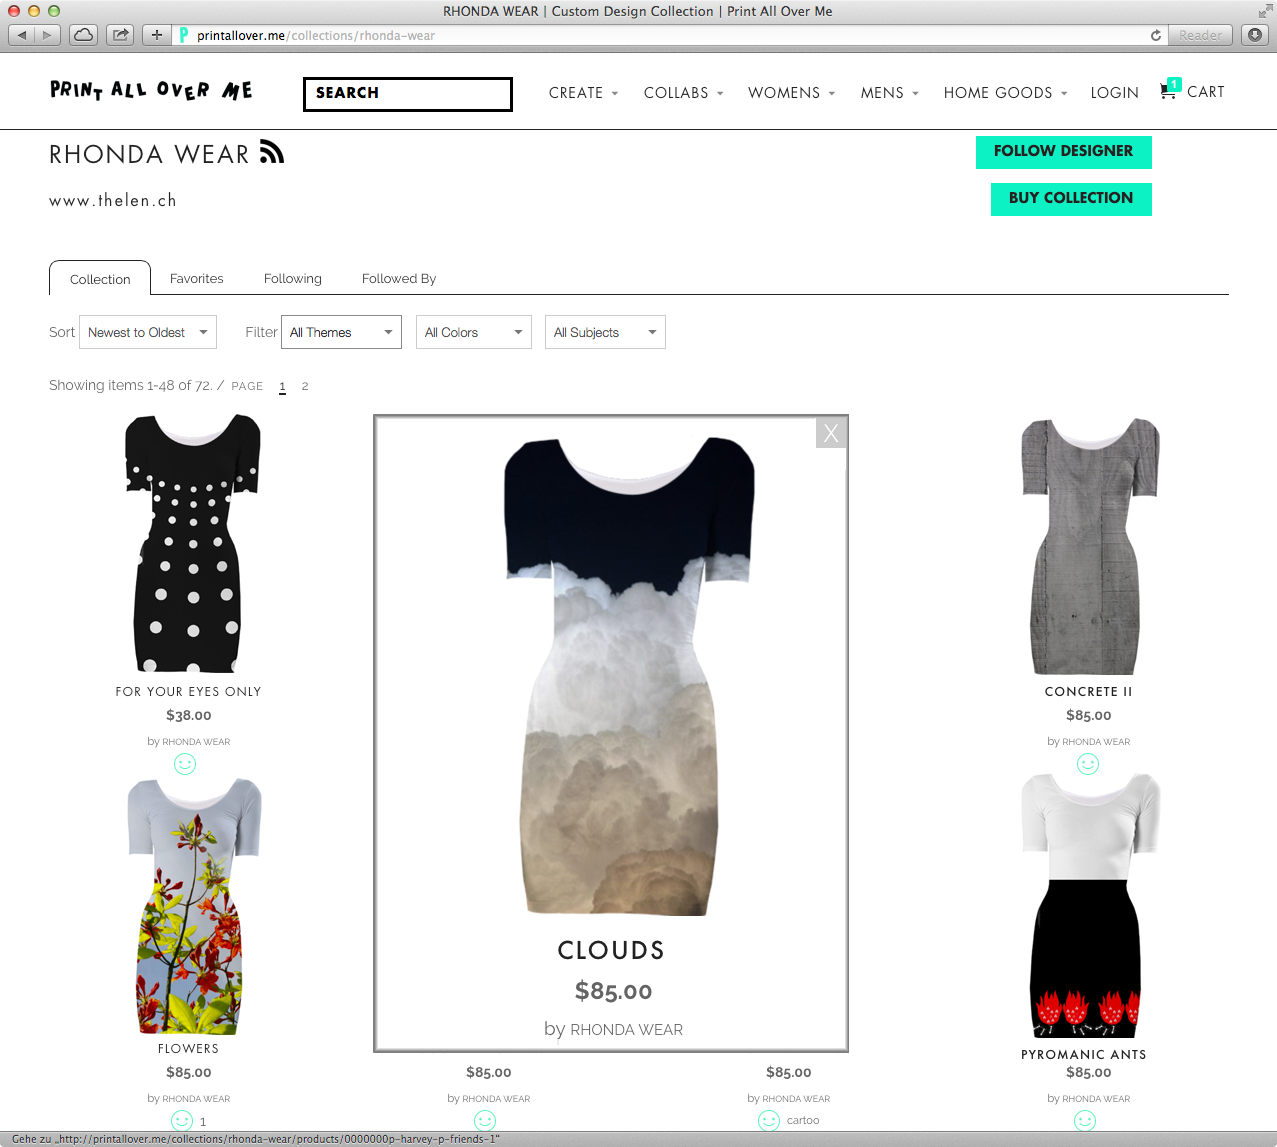Reload the page with the refresh icon
This screenshot has height=1147, width=1277.
coord(1156,35)
